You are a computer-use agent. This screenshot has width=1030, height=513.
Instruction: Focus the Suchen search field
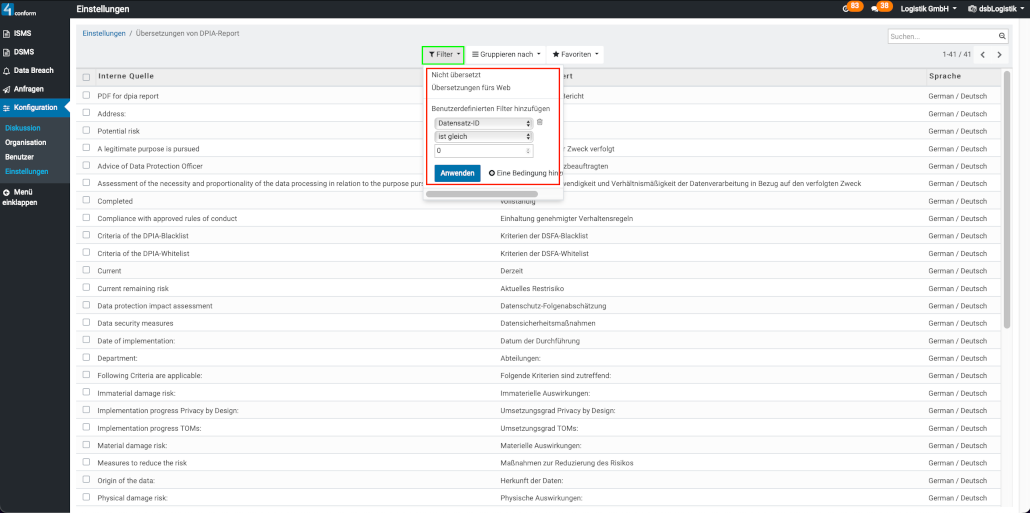[940, 36]
